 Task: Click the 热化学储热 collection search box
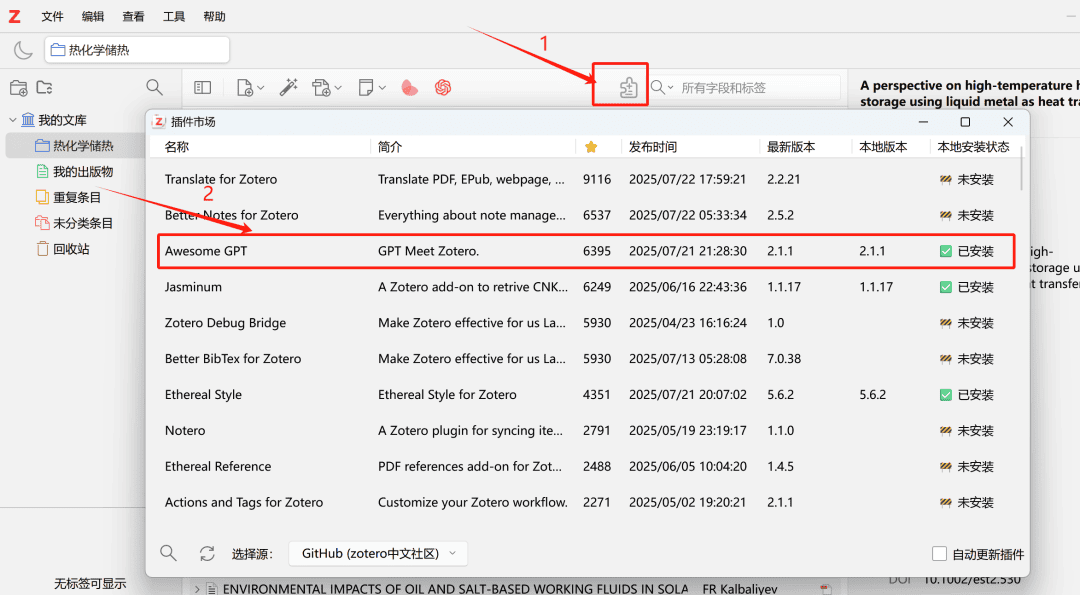pos(136,48)
